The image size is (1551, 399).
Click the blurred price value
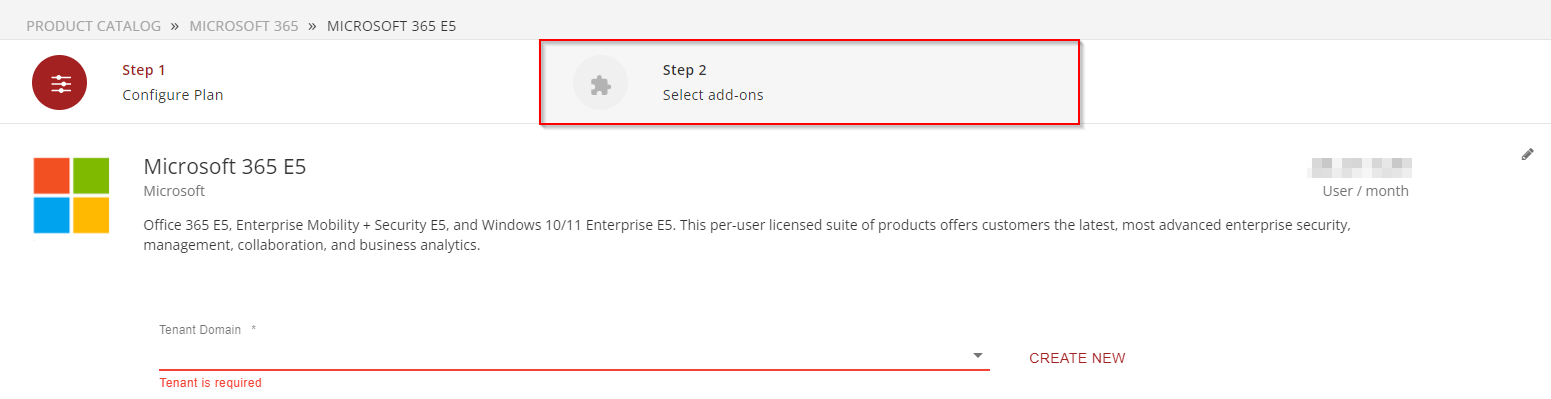pos(1360,166)
